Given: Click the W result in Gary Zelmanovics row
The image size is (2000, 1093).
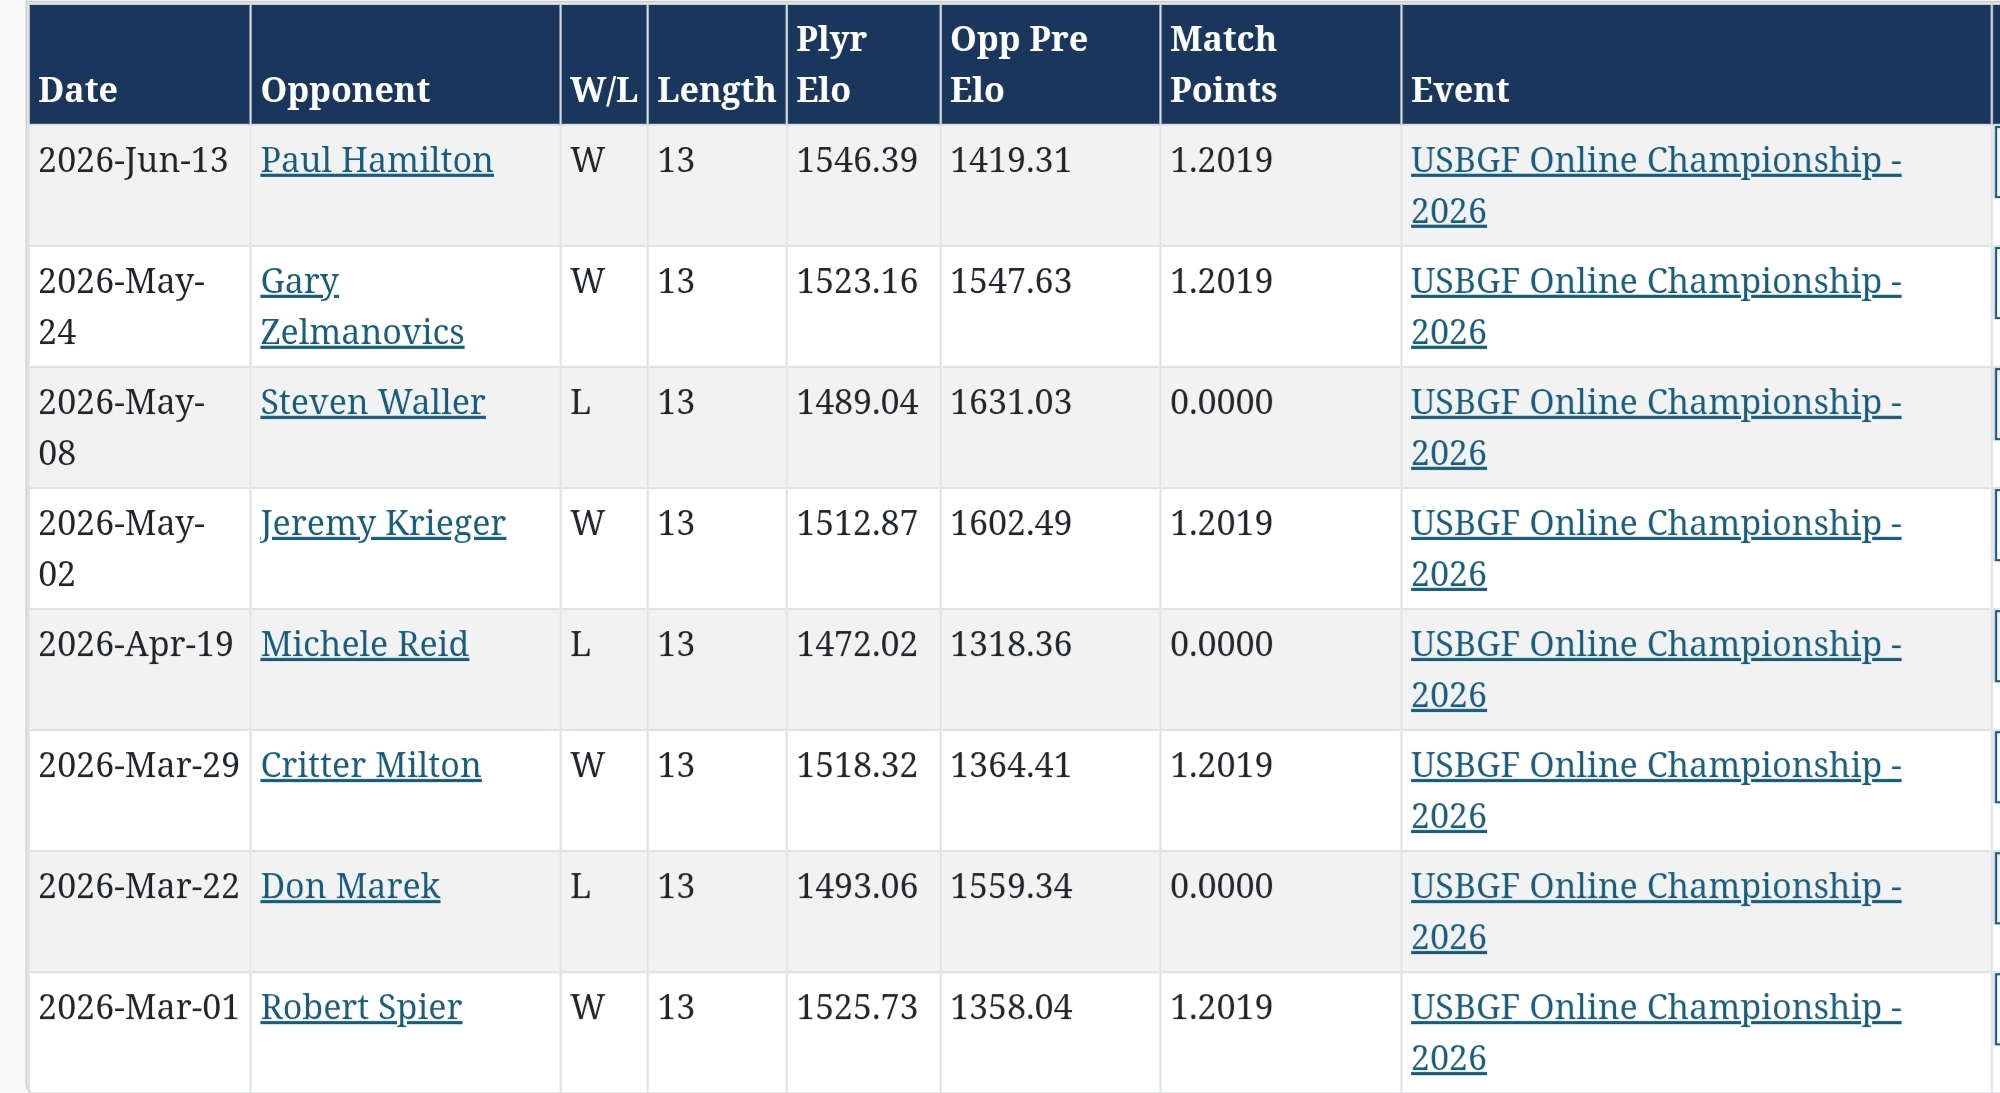Looking at the screenshot, I should coord(588,281).
